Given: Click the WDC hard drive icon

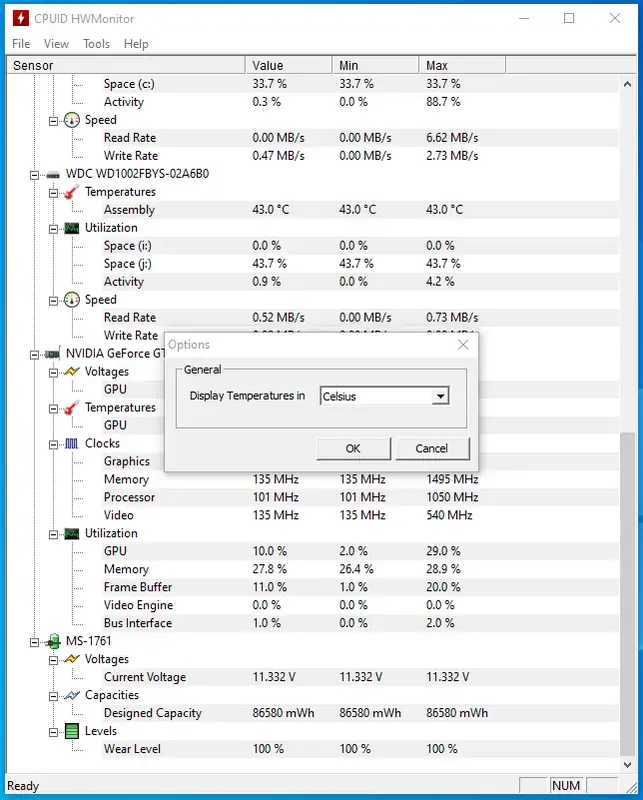Looking at the screenshot, I should [x=53, y=174].
